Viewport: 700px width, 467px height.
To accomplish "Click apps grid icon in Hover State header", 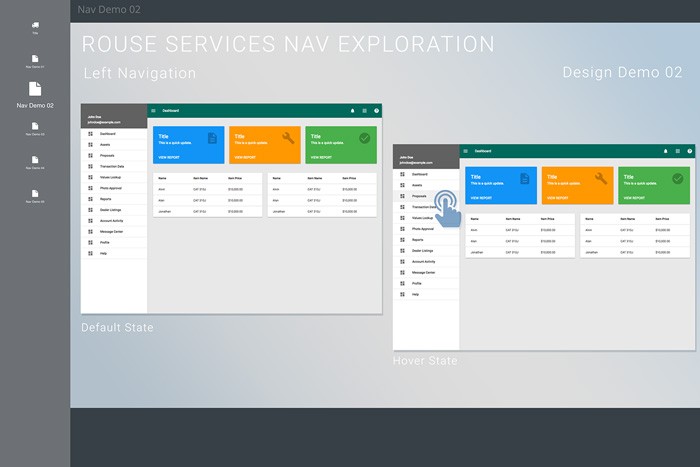I will pos(677,151).
